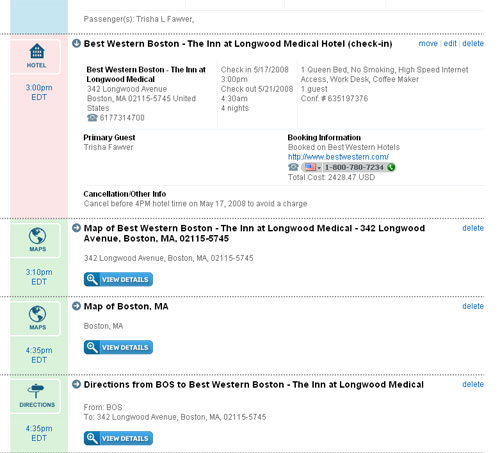This screenshot has width=500, height=453.
Task: Click the 4 nights text
Action: pyautogui.click(x=235, y=108)
